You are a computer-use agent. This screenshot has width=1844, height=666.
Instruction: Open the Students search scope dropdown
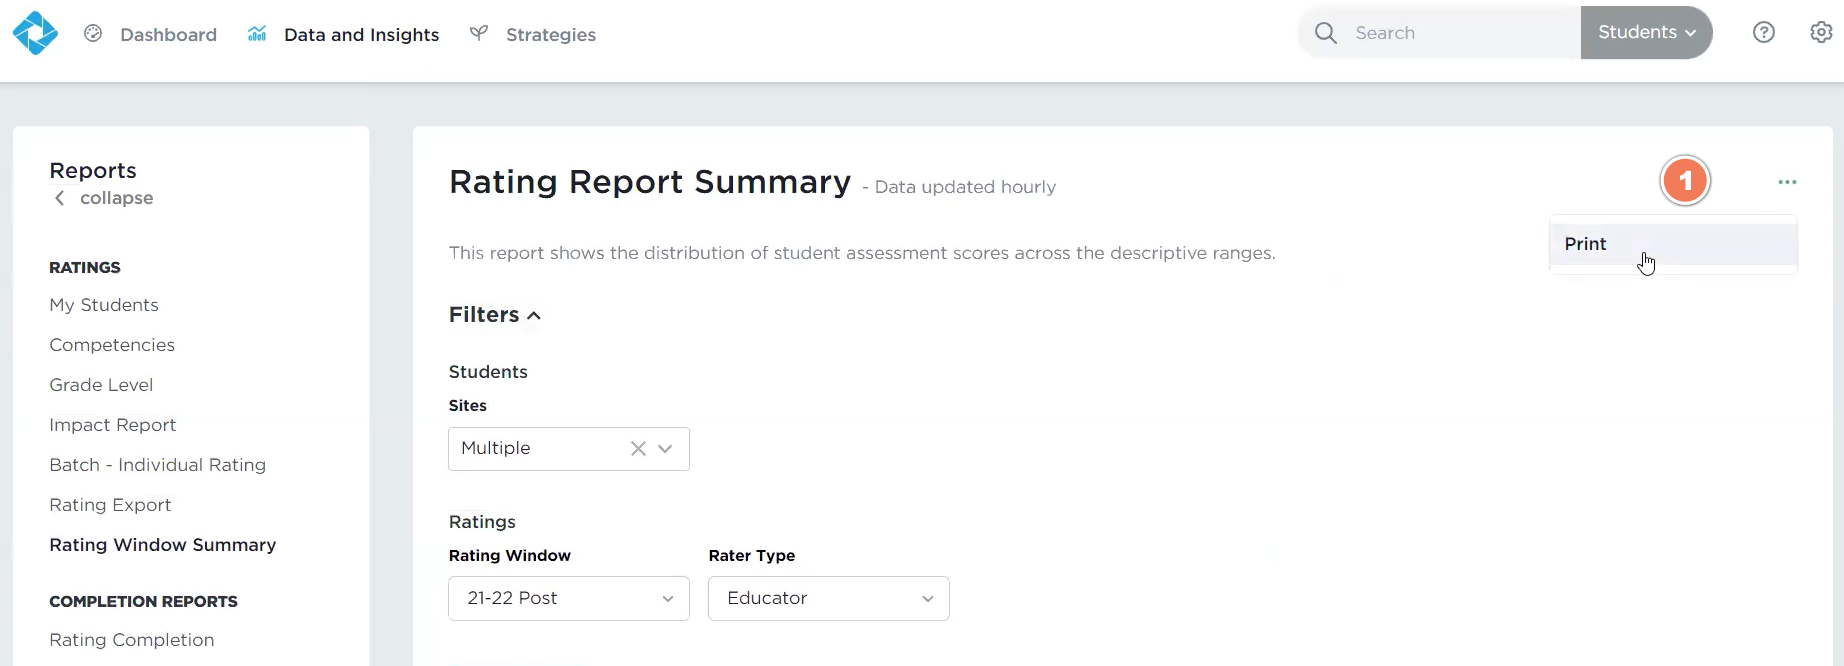coord(1646,33)
